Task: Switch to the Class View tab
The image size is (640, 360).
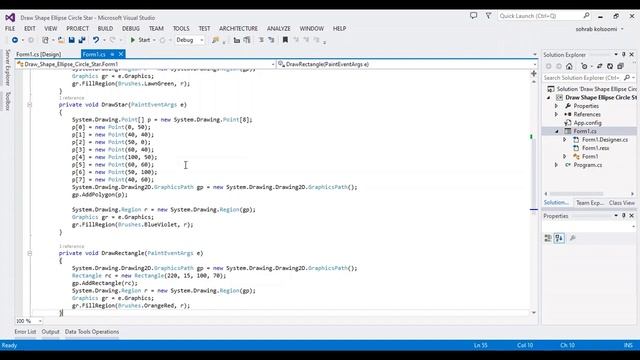Action: [x=622, y=203]
